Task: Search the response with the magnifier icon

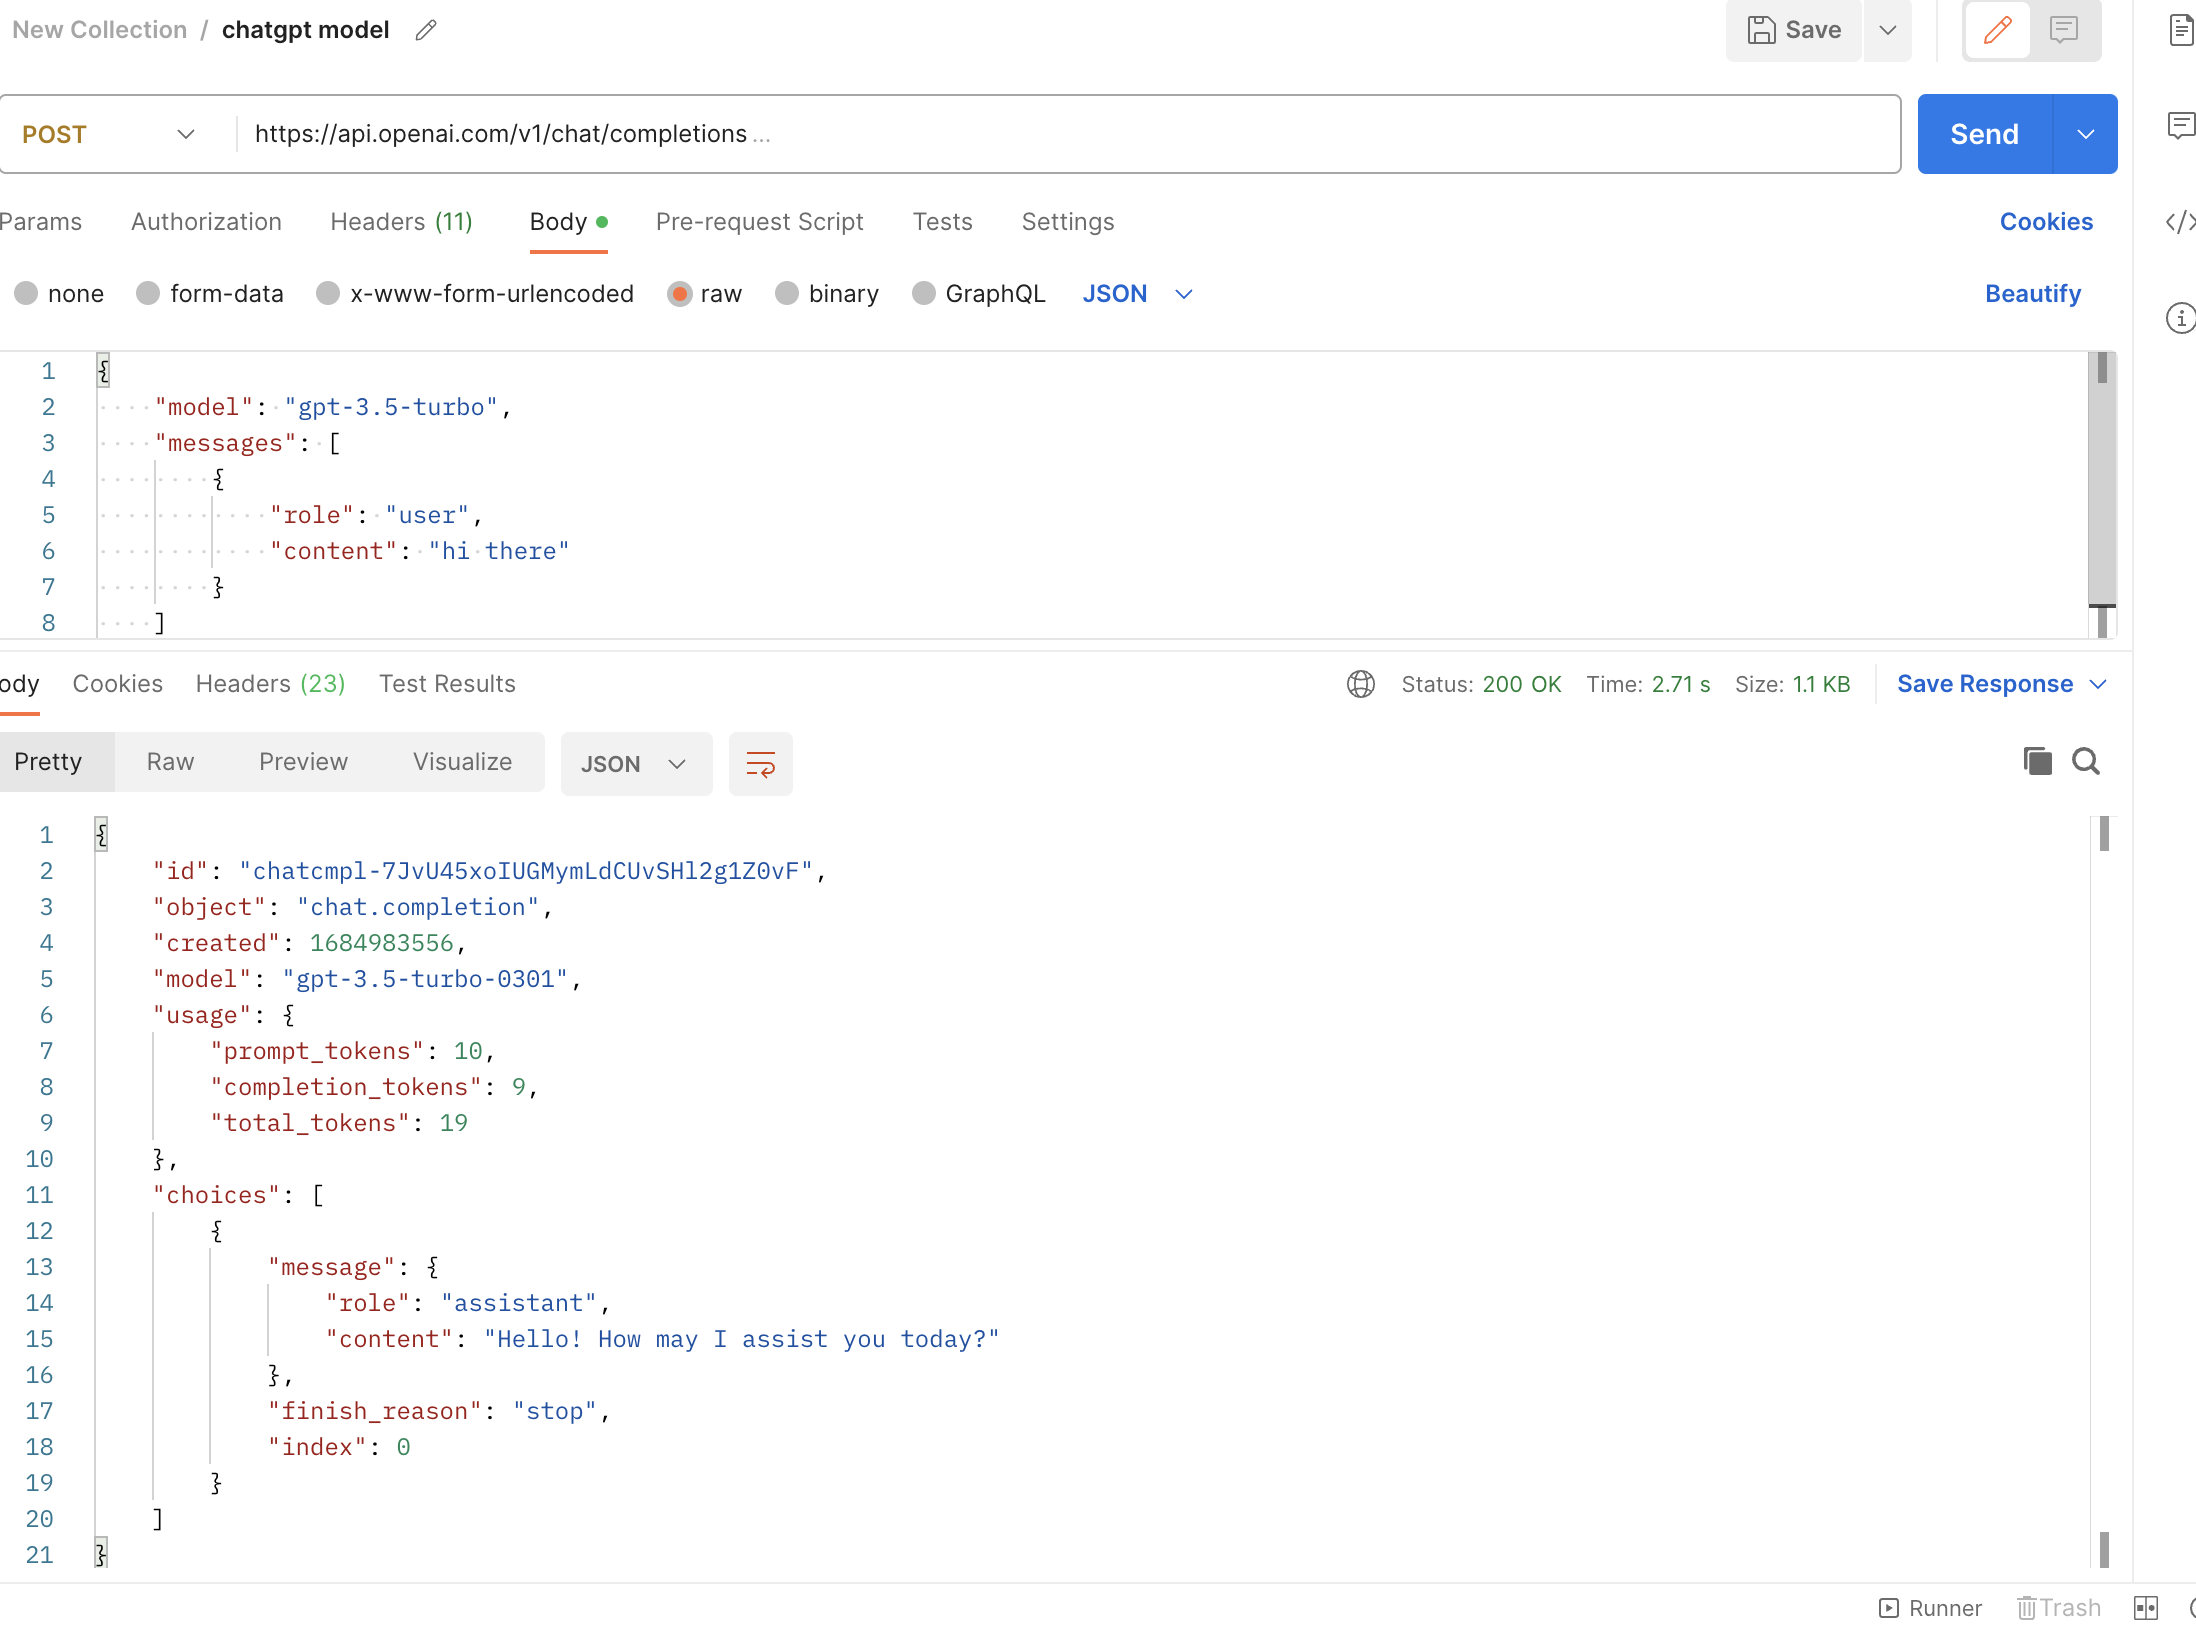Action: click(2086, 762)
